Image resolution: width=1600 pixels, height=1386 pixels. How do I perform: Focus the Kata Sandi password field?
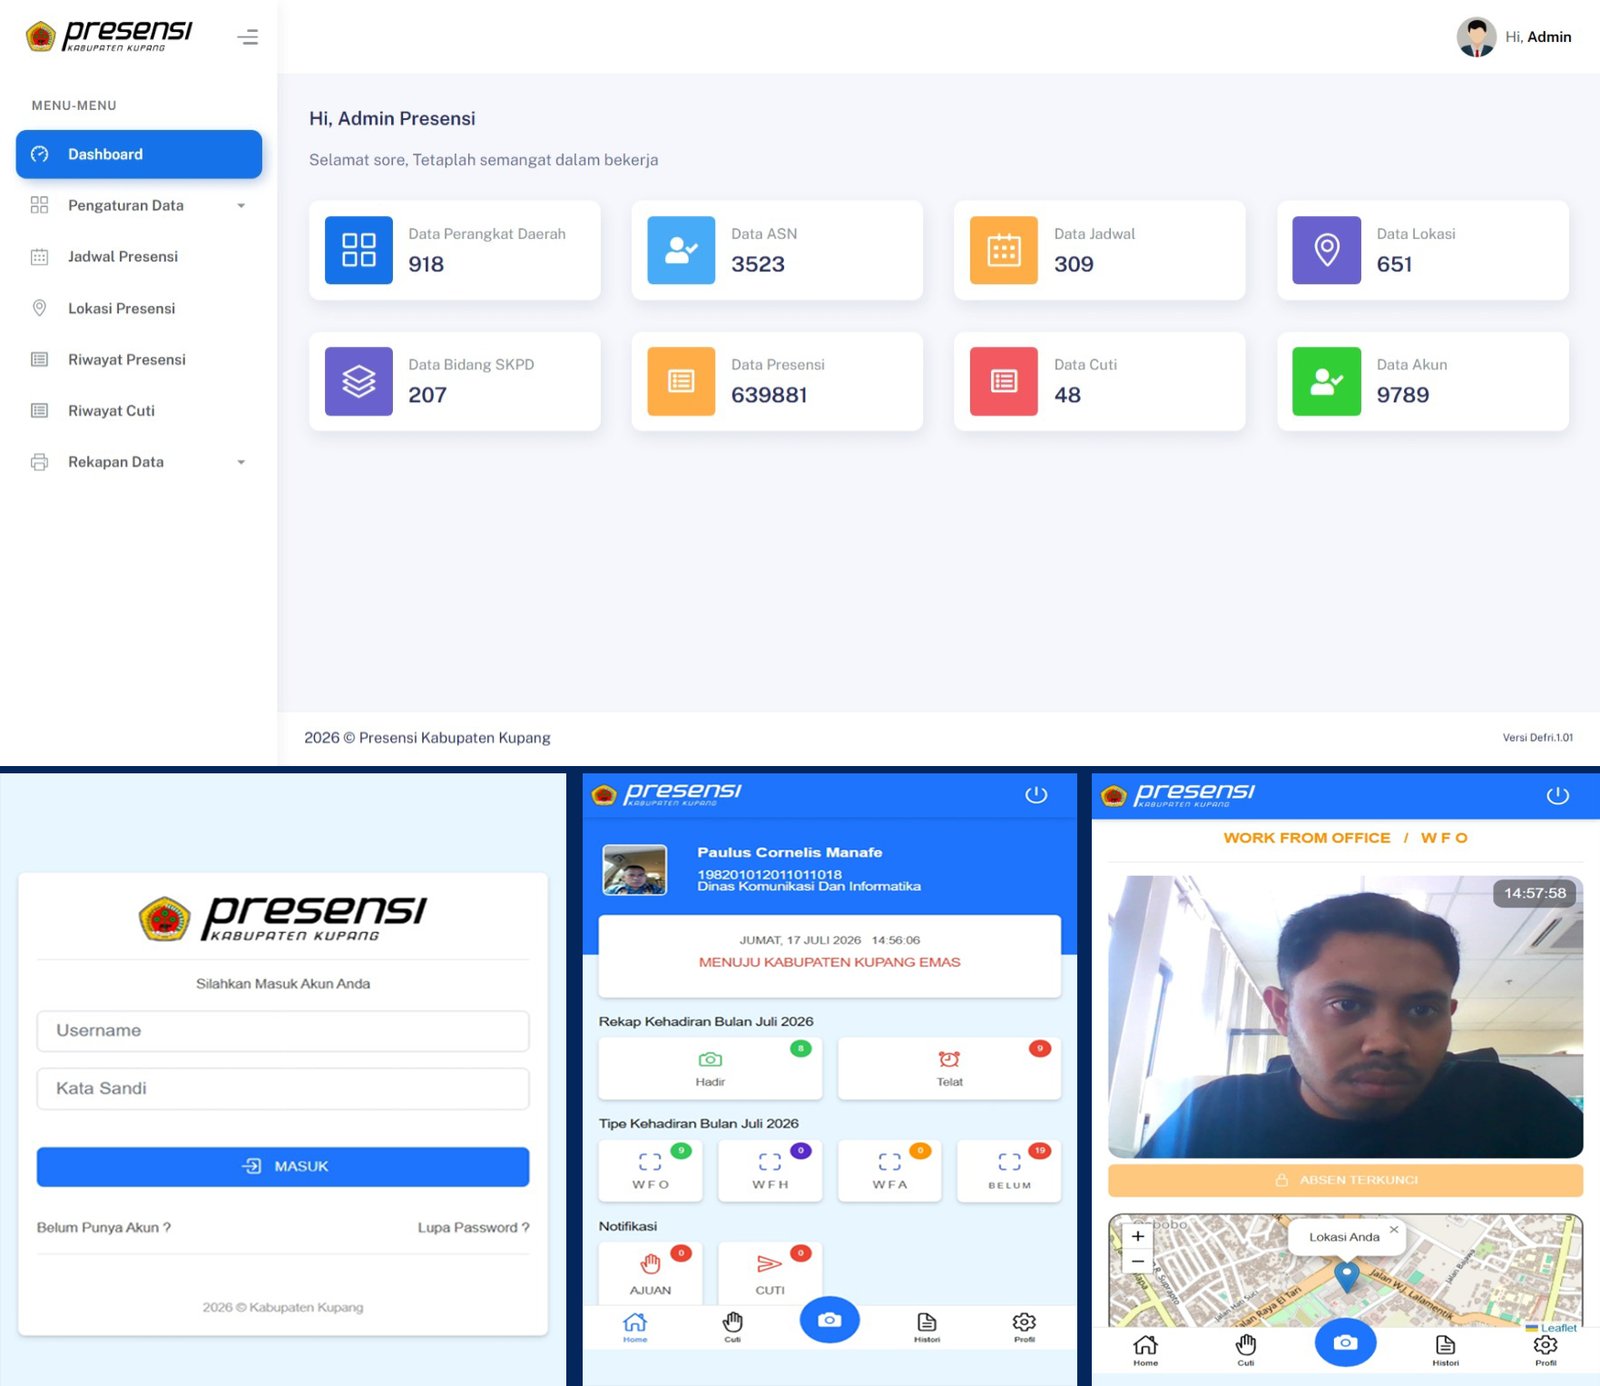point(283,1089)
